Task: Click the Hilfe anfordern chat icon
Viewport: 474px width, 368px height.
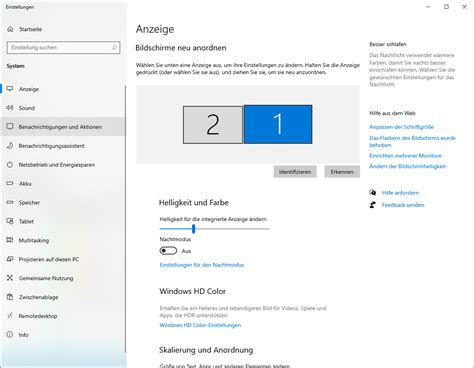Action: (373, 193)
